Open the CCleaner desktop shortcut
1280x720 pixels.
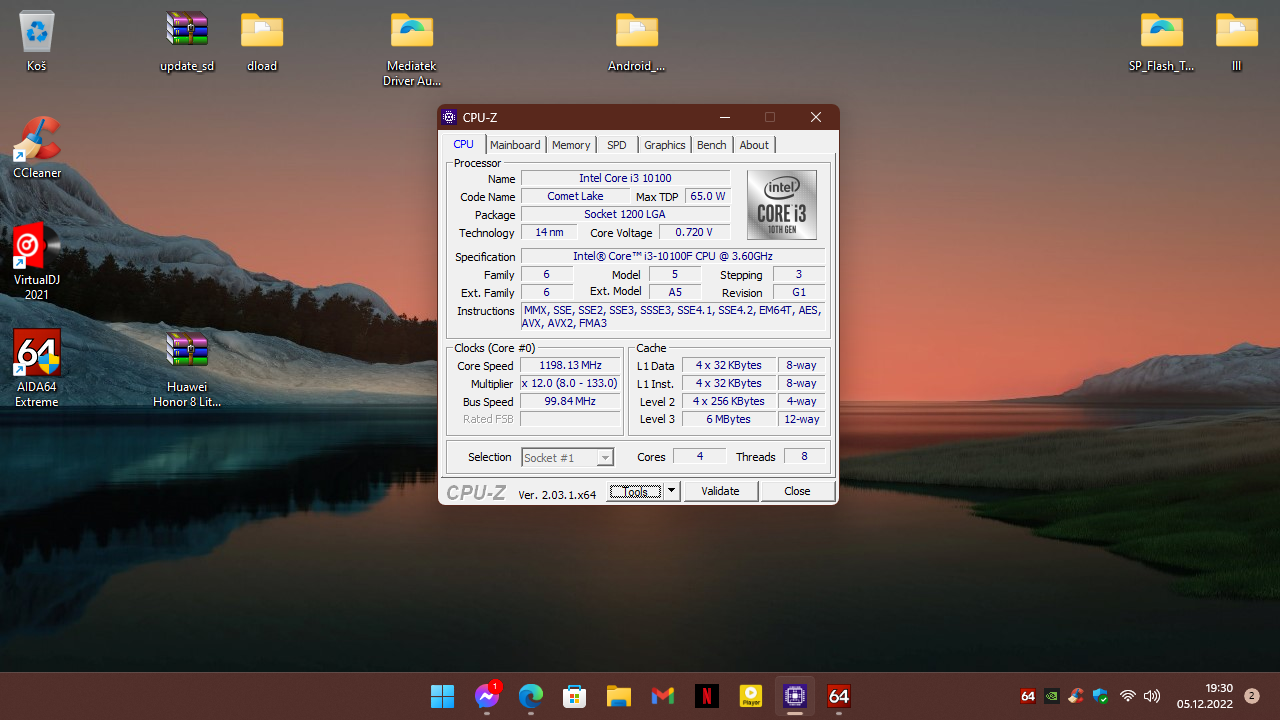click(x=37, y=141)
